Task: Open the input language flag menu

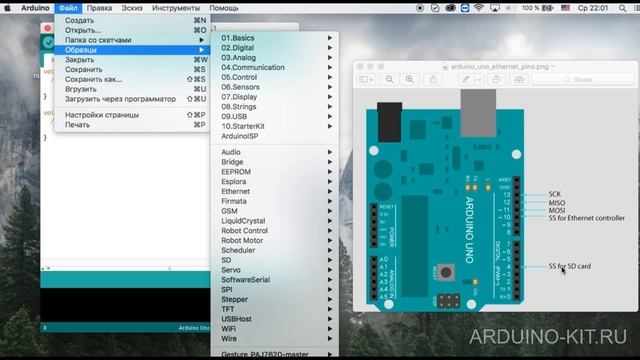Action: tap(565, 8)
